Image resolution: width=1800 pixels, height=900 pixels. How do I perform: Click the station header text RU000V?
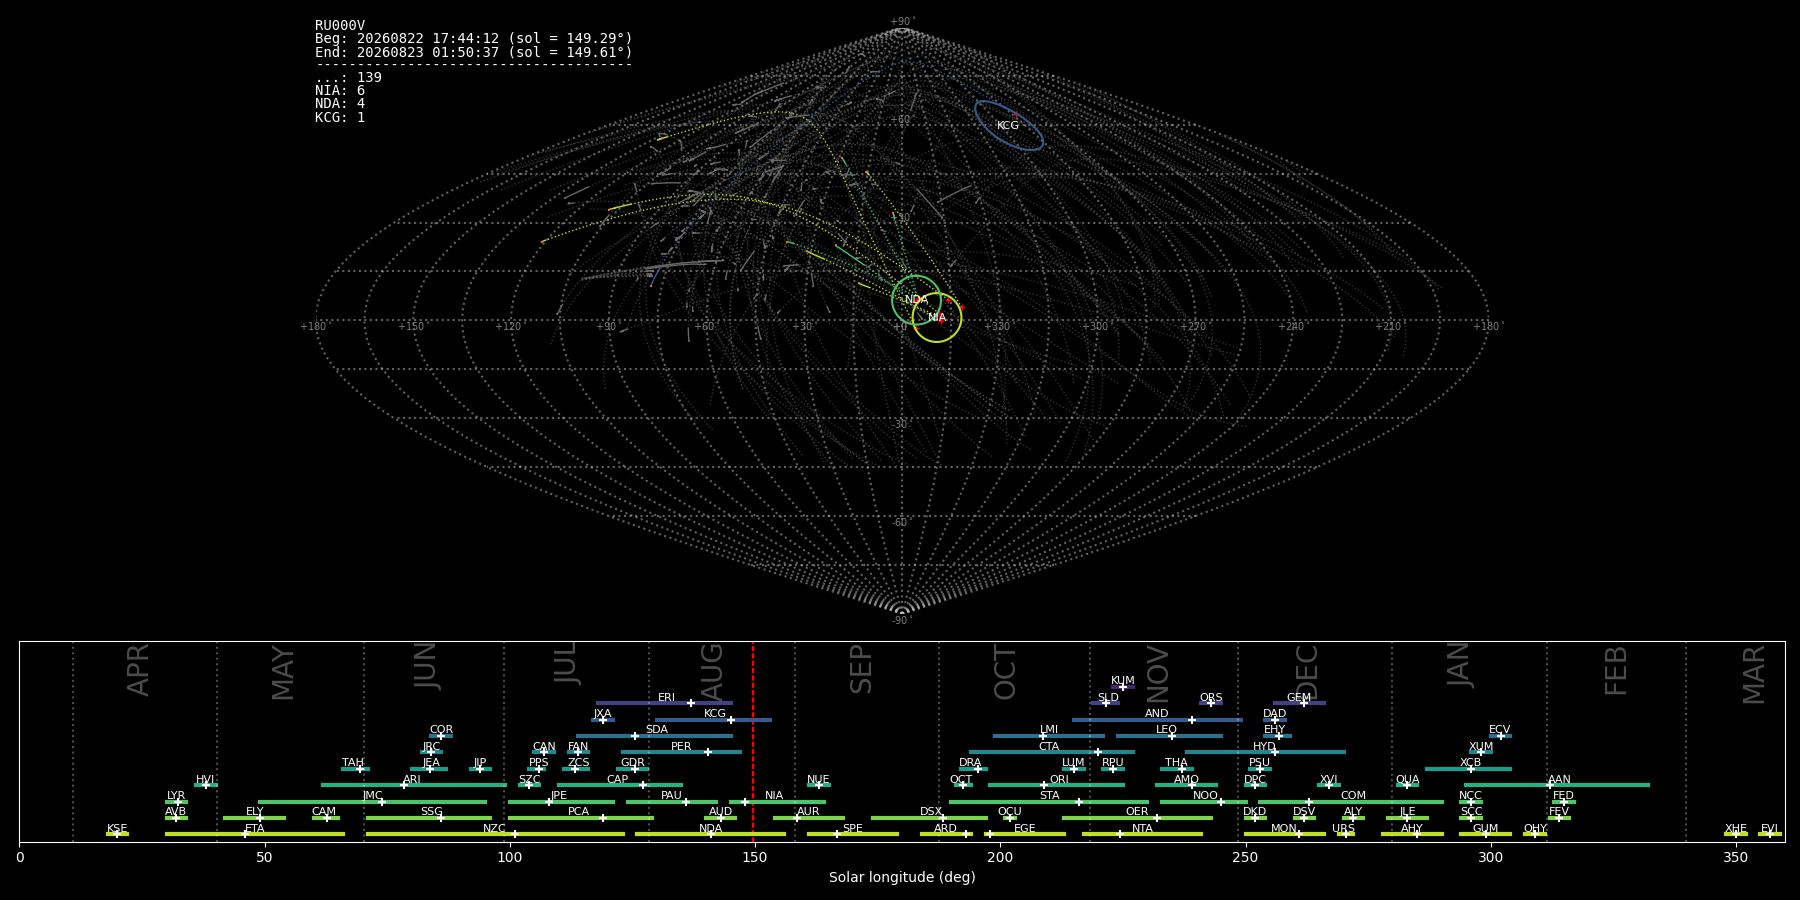pos(340,26)
